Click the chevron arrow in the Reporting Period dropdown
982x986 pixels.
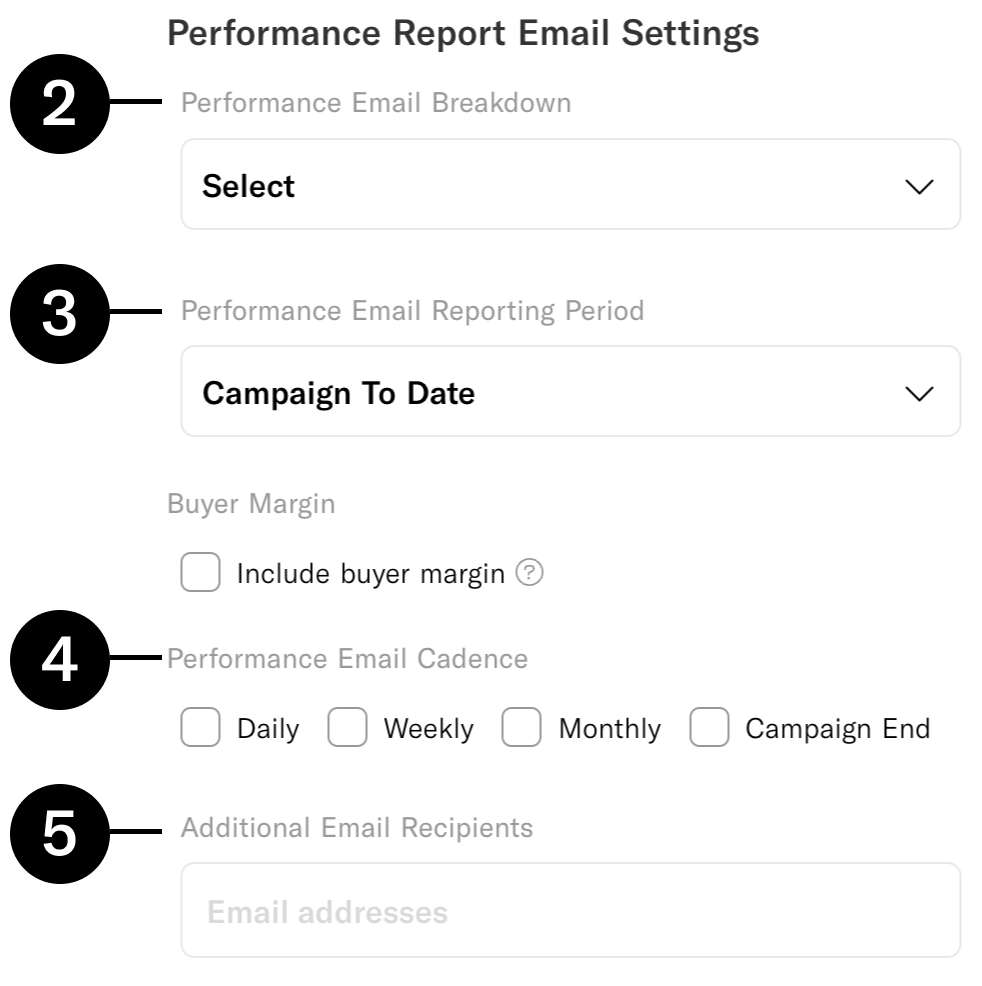tap(918, 393)
